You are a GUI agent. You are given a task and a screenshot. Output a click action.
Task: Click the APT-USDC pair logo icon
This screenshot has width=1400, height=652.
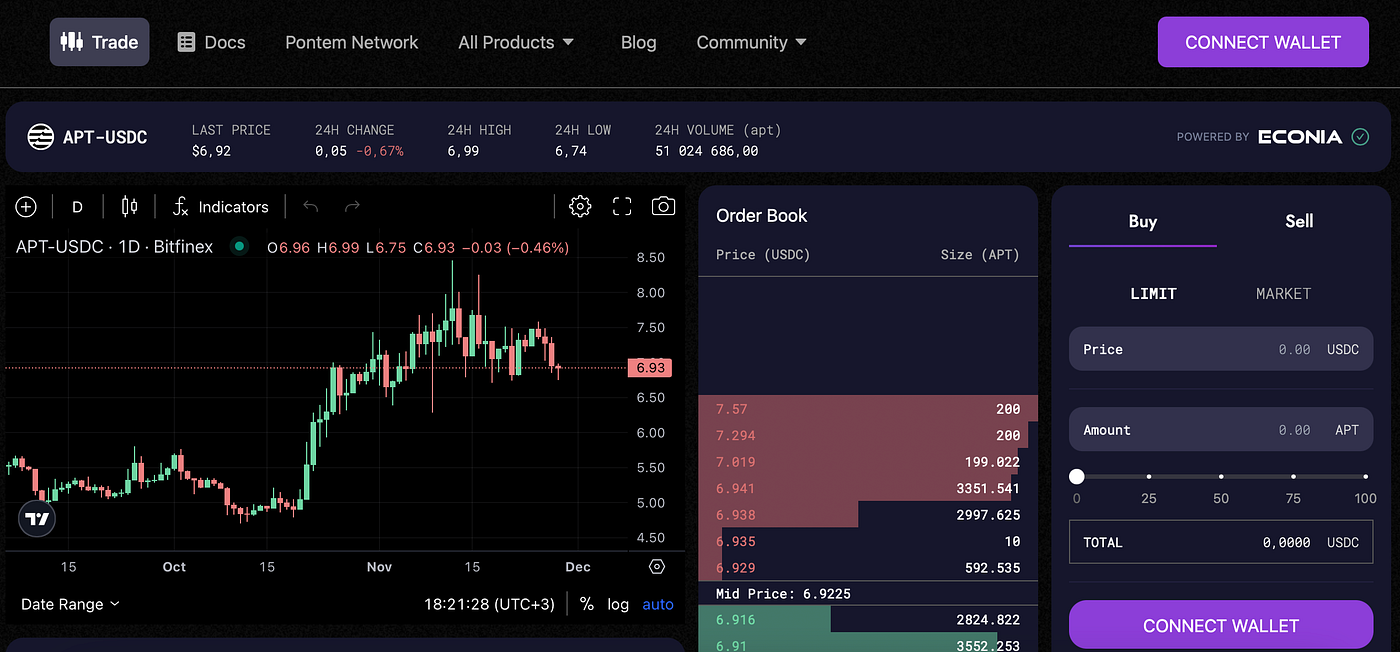pos(40,137)
